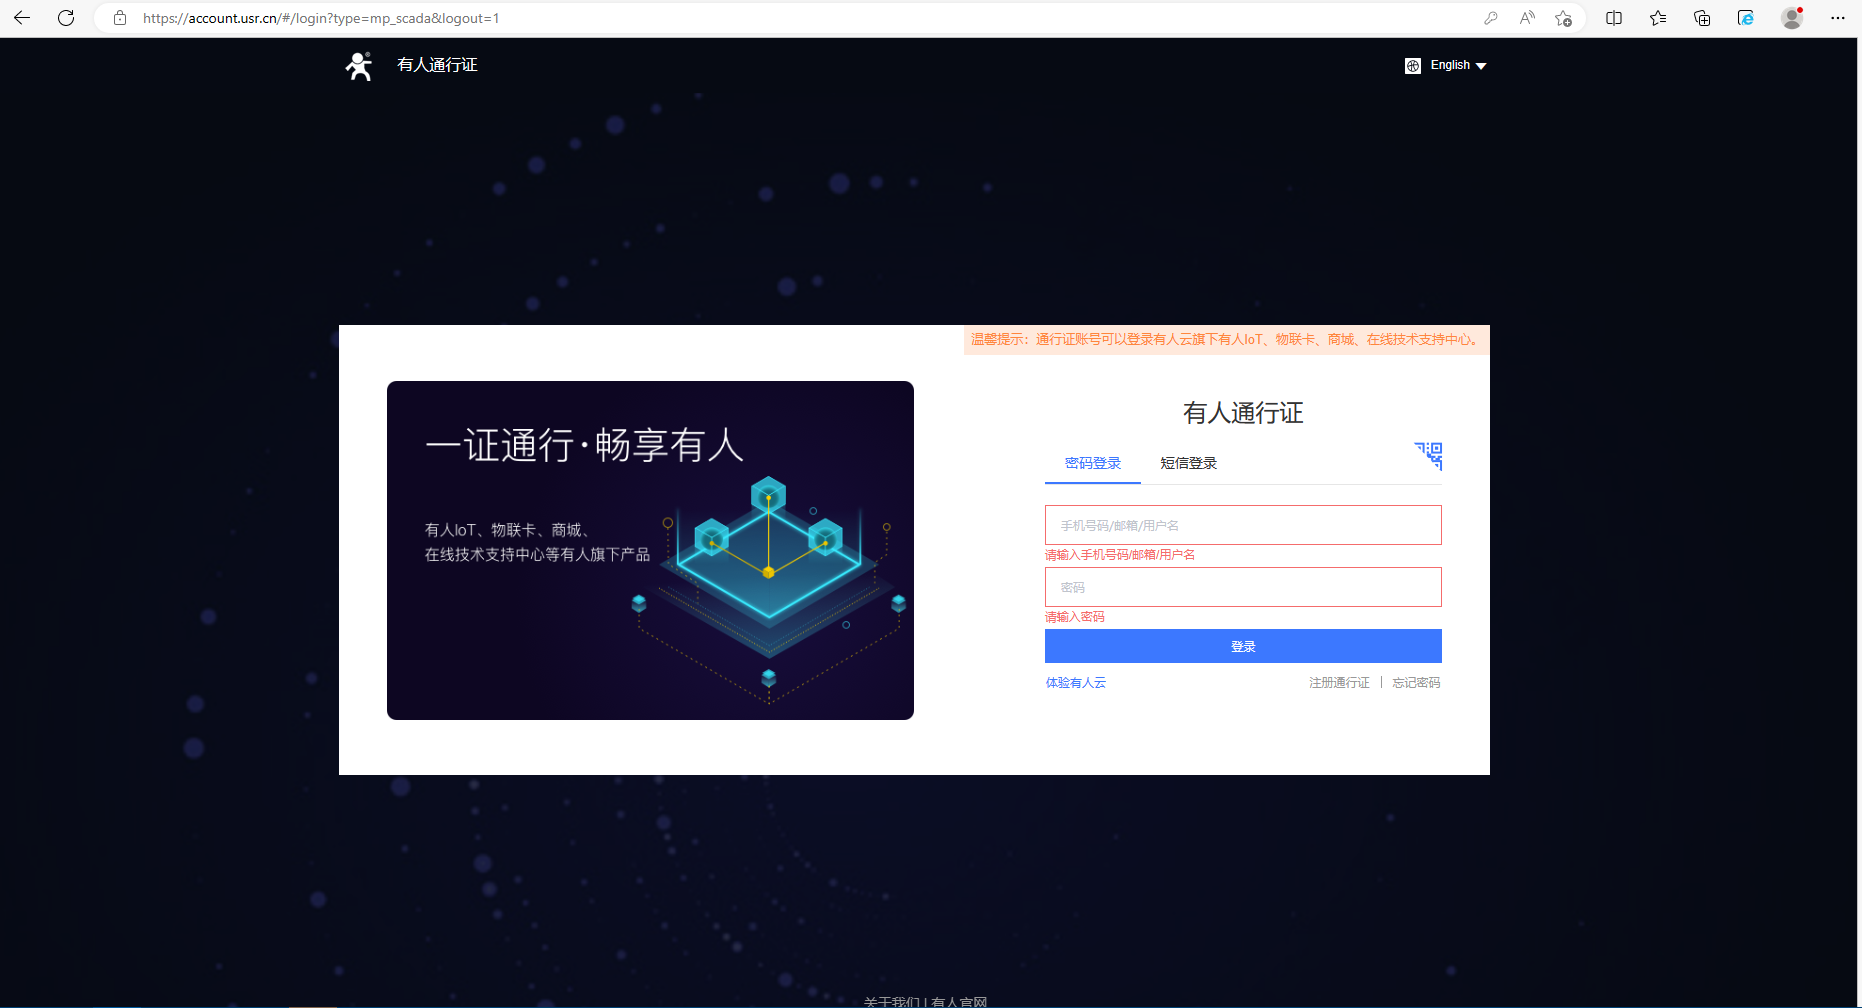Click the browser back arrow
Image resolution: width=1862 pixels, height=1008 pixels.
pyautogui.click(x=22, y=18)
